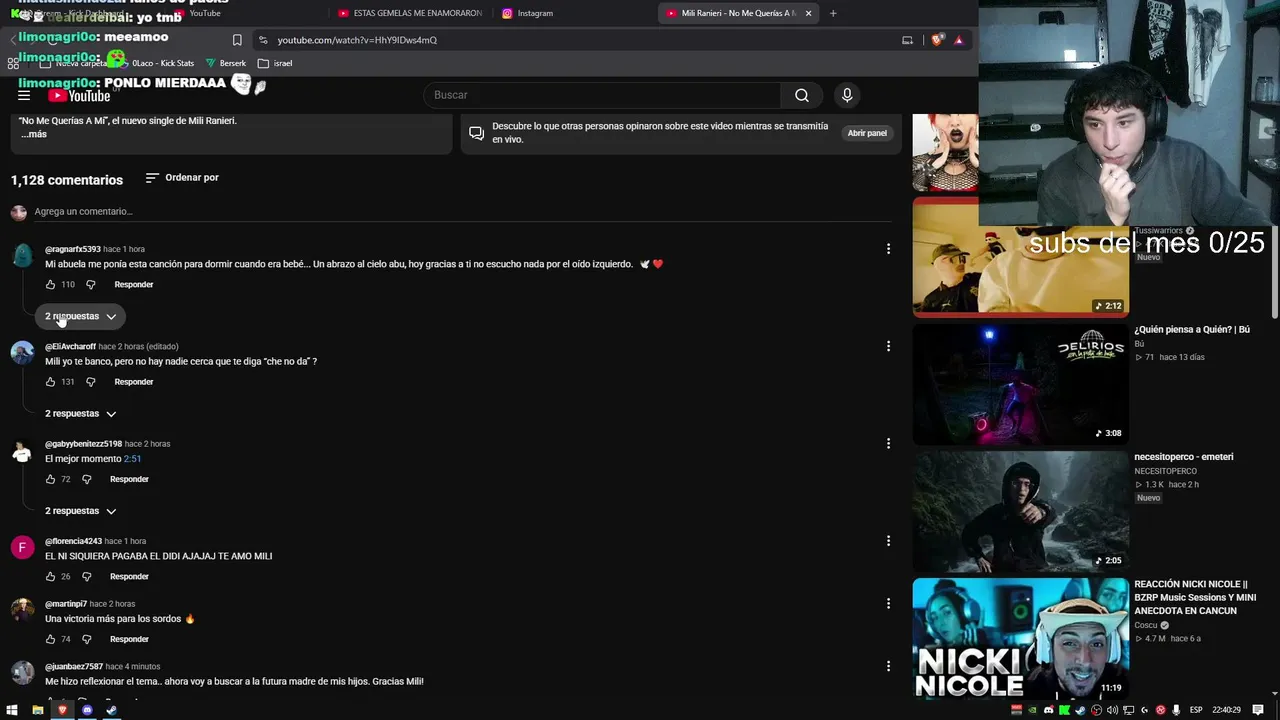
Task: Dislike the comment by @martinpi7
Action: pos(86,639)
